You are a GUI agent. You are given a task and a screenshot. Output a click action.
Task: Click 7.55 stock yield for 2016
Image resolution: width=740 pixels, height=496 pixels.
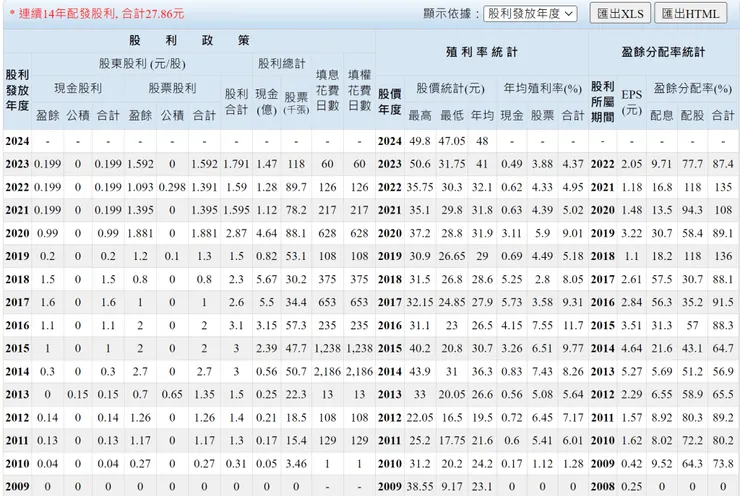click(x=542, y=325)
